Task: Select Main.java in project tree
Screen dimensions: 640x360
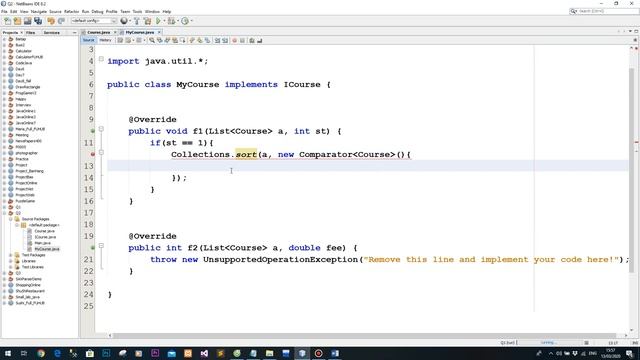Action: coord(42,243)
